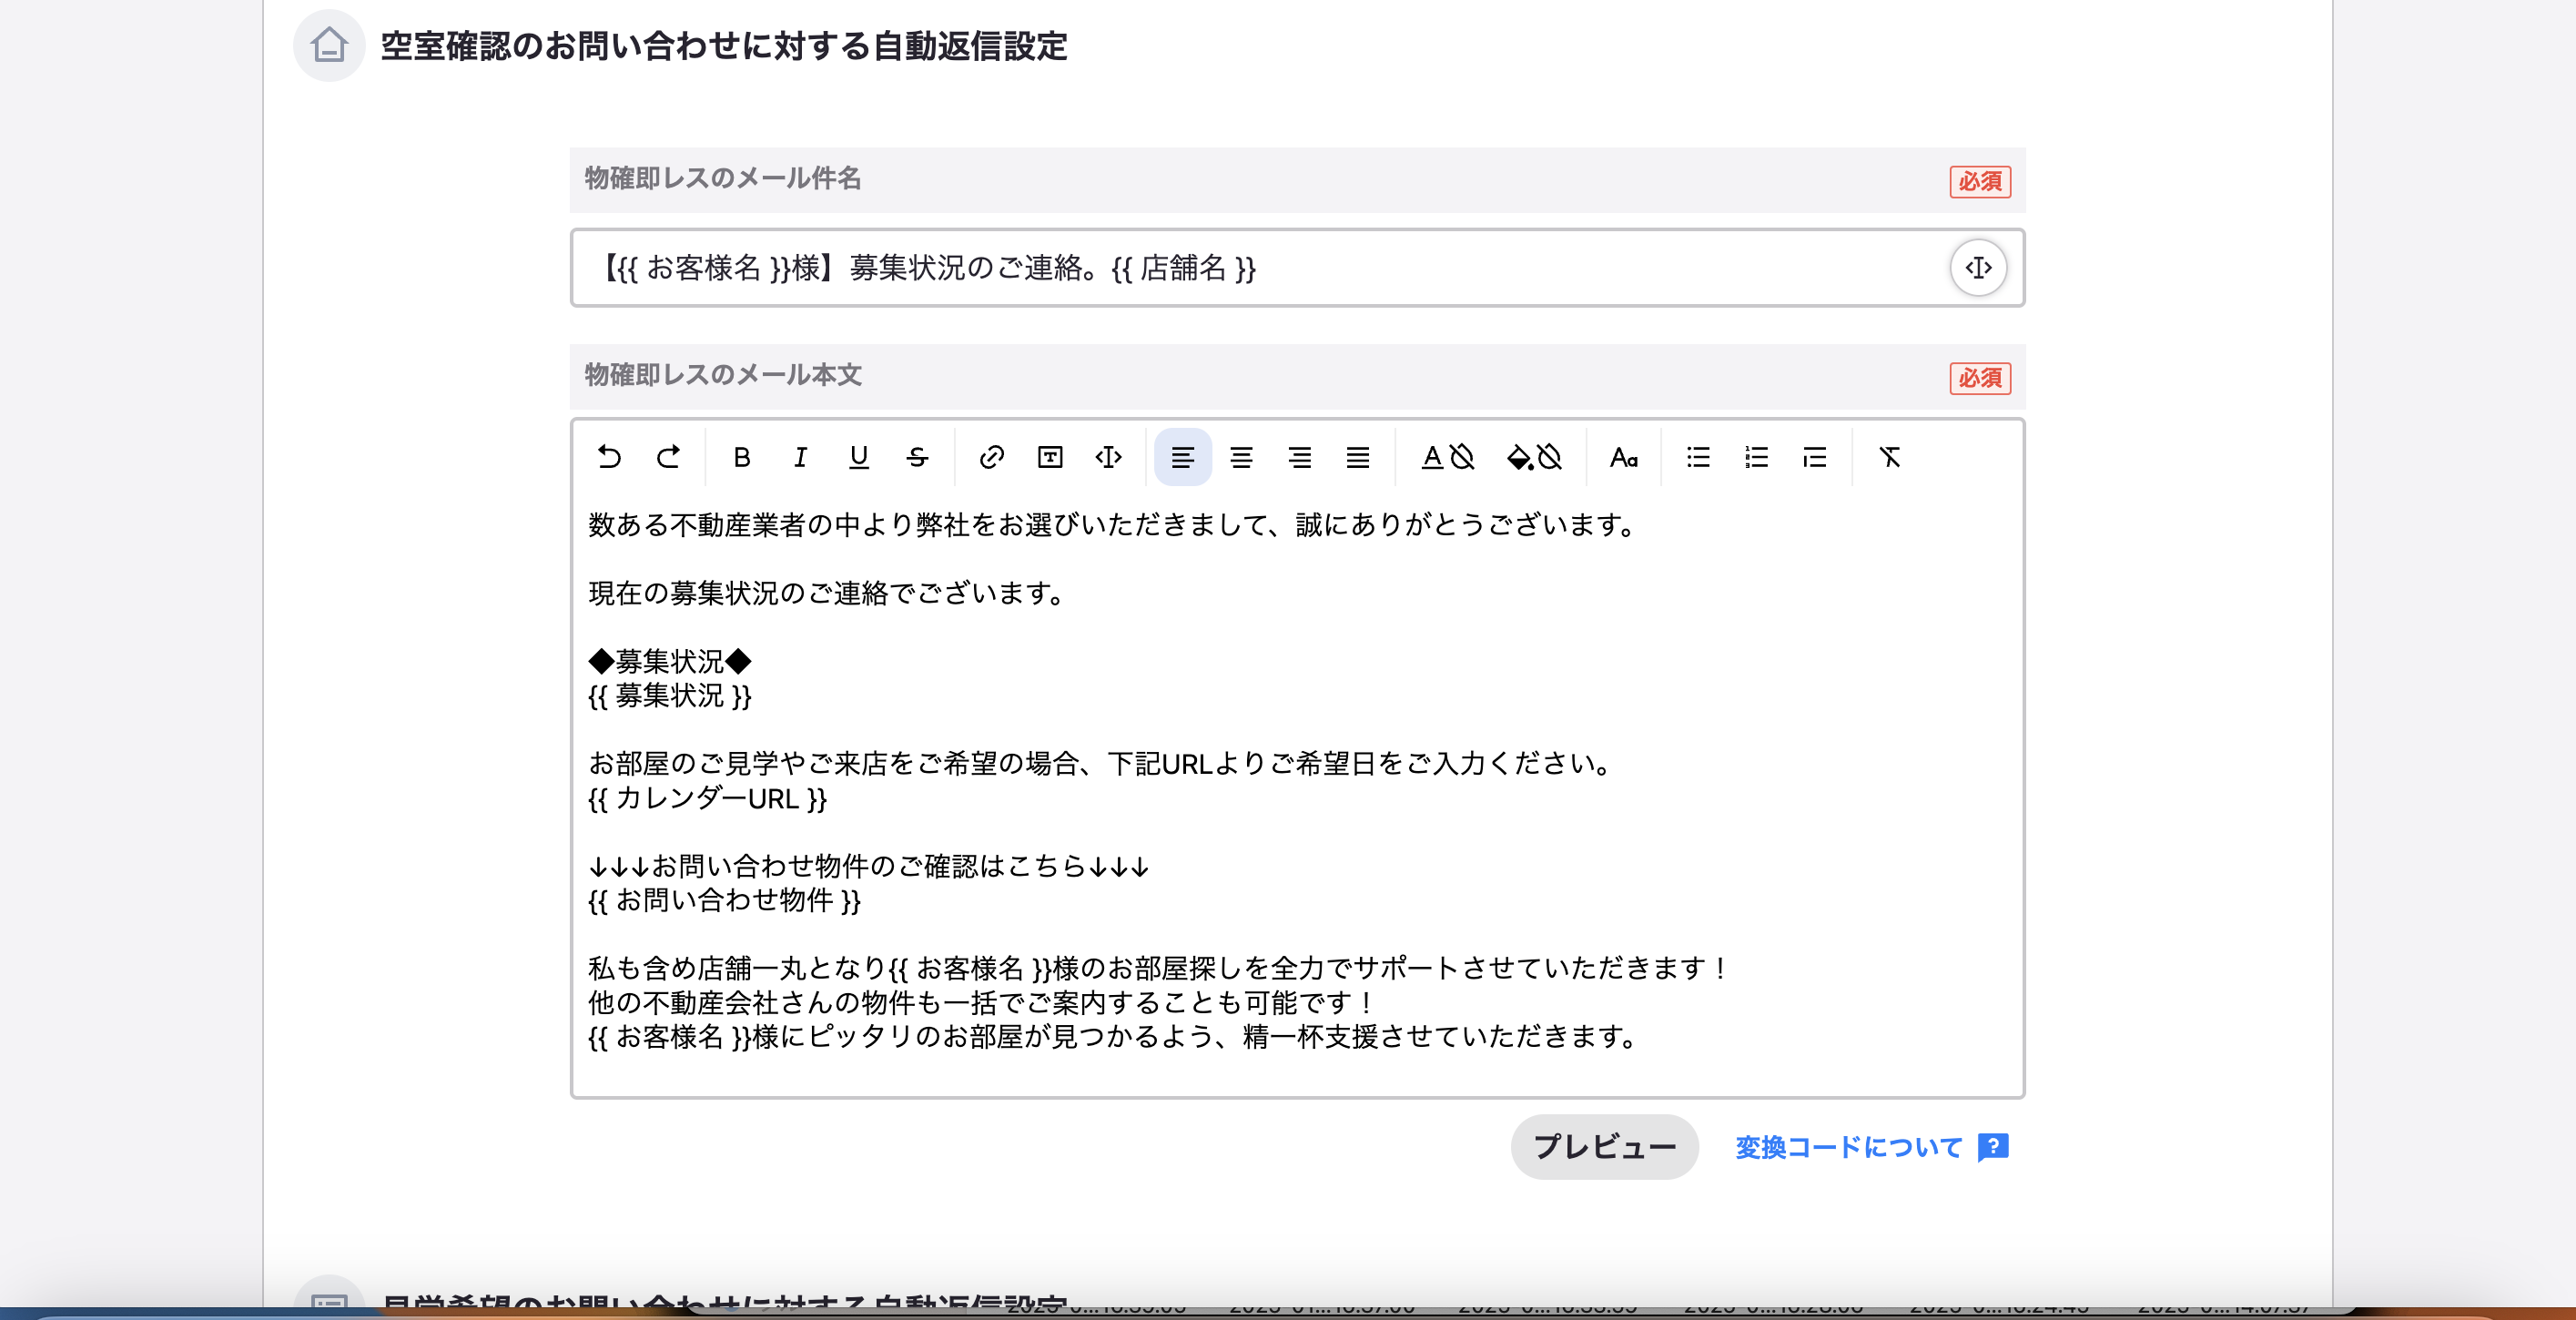Open the text color tool
This screenshot has width=2576, height=1320.
1447,457
